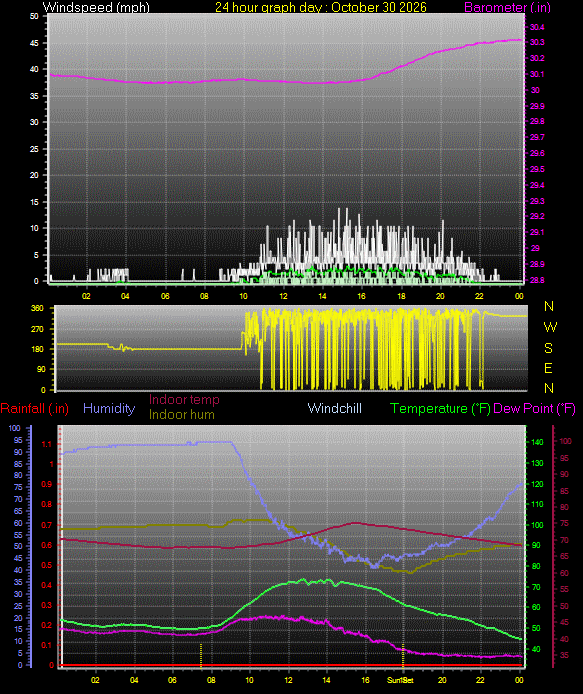Click the Windchill legend label
This screenshot has height=694, width=583.
[x=334, y=408]
